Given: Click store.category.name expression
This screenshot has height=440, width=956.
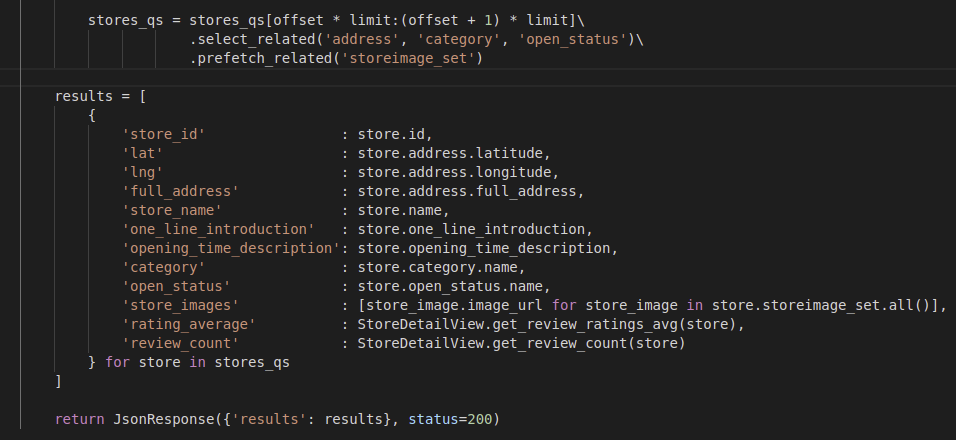Looking at the screenshot, I should pyautogui.click(x=437, y=268).
